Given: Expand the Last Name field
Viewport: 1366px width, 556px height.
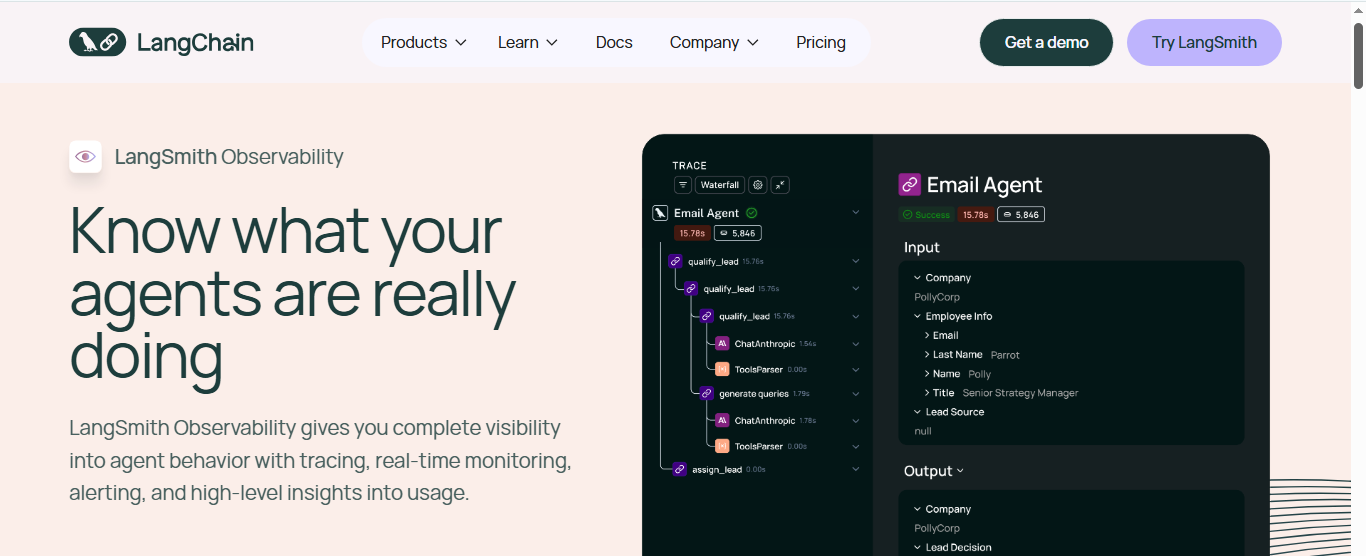Looking at the screenshot, I should [x=928, y=355].
